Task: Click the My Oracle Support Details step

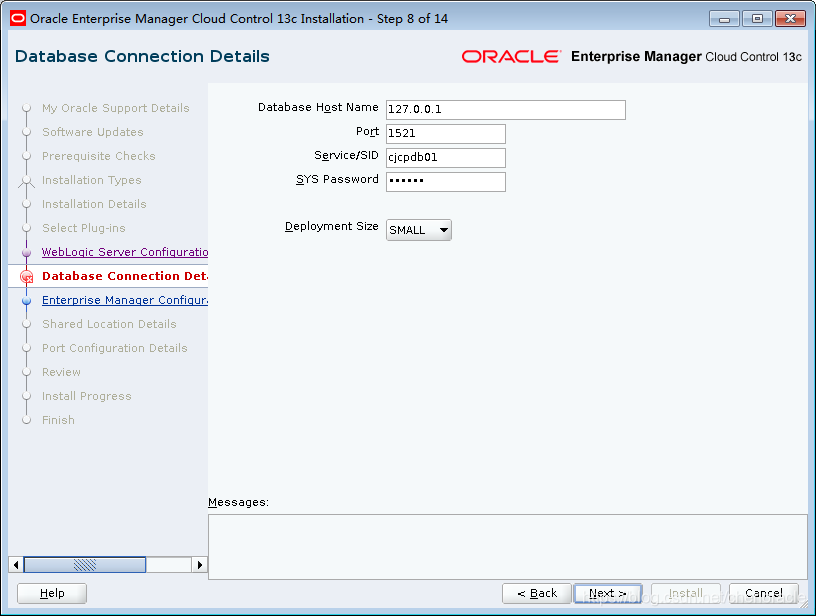Action: (x=116, y=108)
